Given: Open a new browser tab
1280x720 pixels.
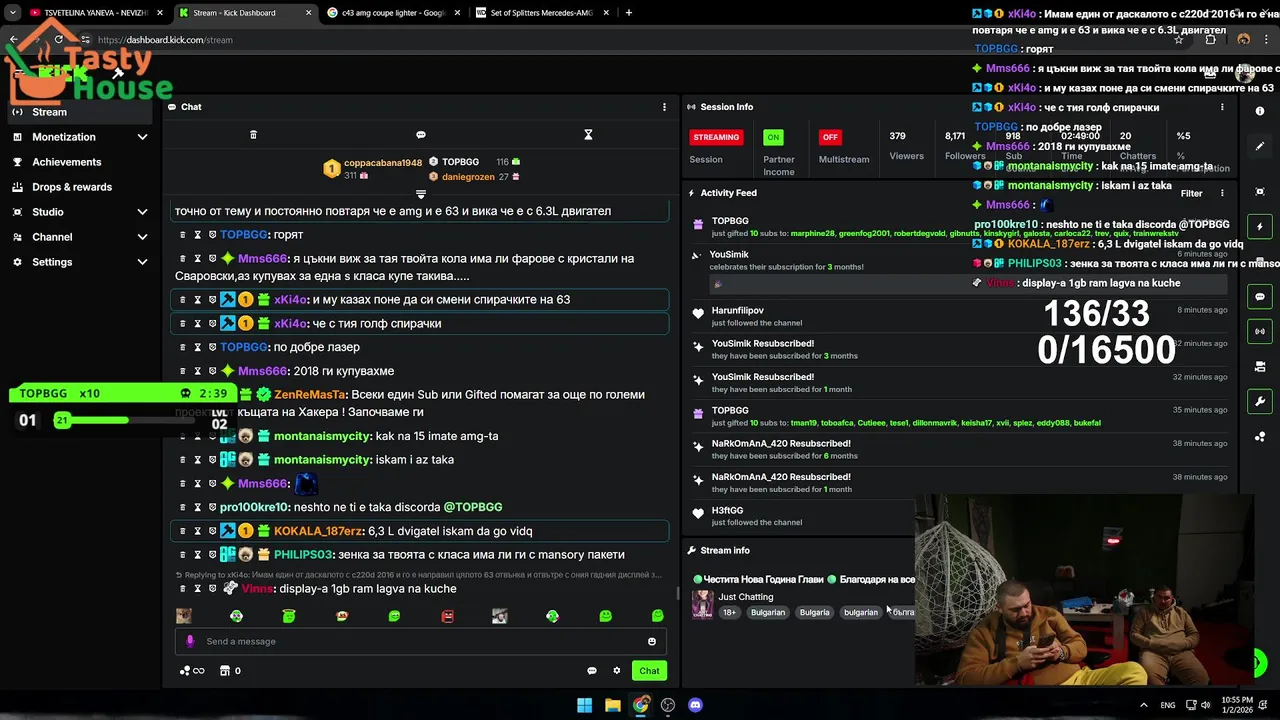Looking at the screenshot, I should click(628, 13).
